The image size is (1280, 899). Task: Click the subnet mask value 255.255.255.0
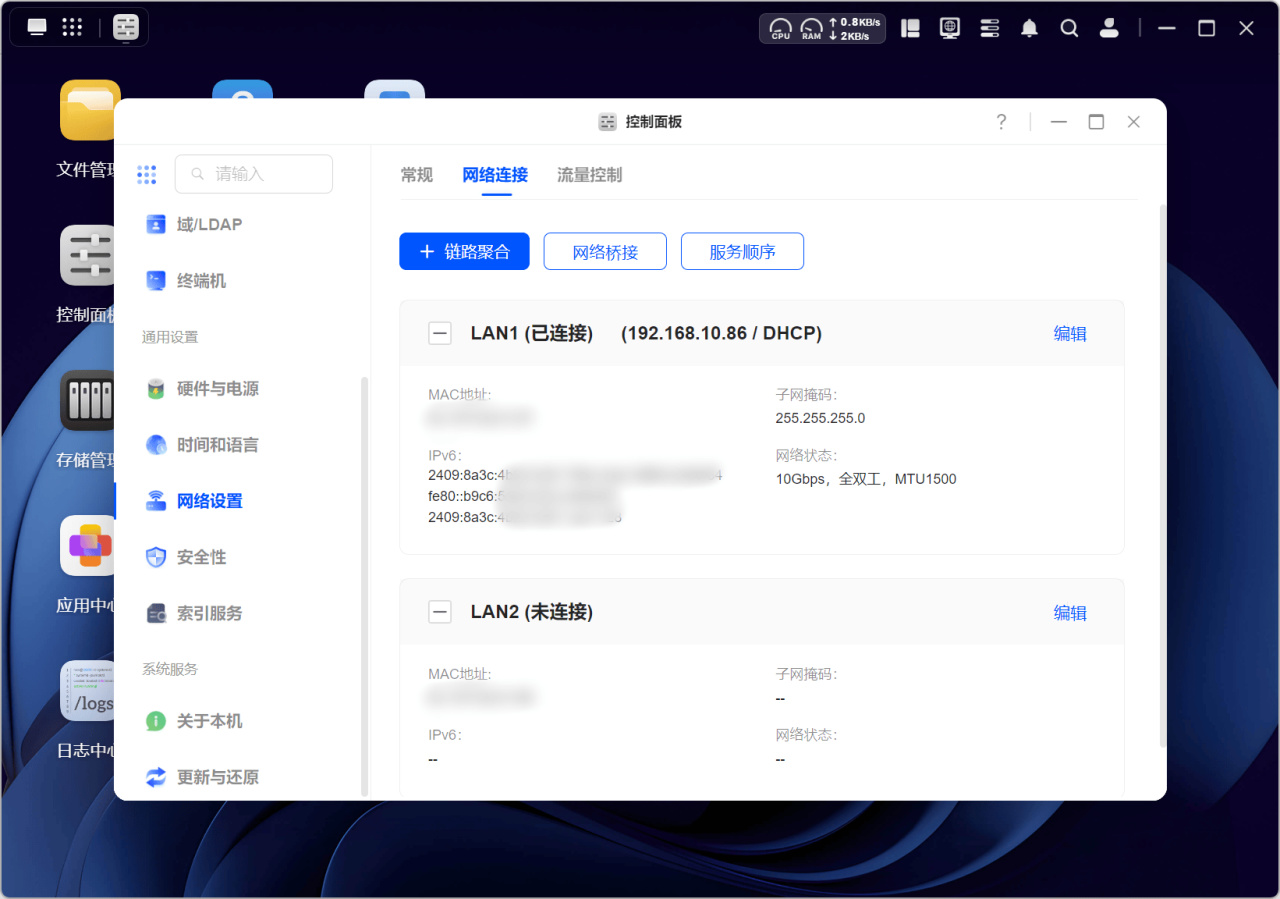pos(820,418)
